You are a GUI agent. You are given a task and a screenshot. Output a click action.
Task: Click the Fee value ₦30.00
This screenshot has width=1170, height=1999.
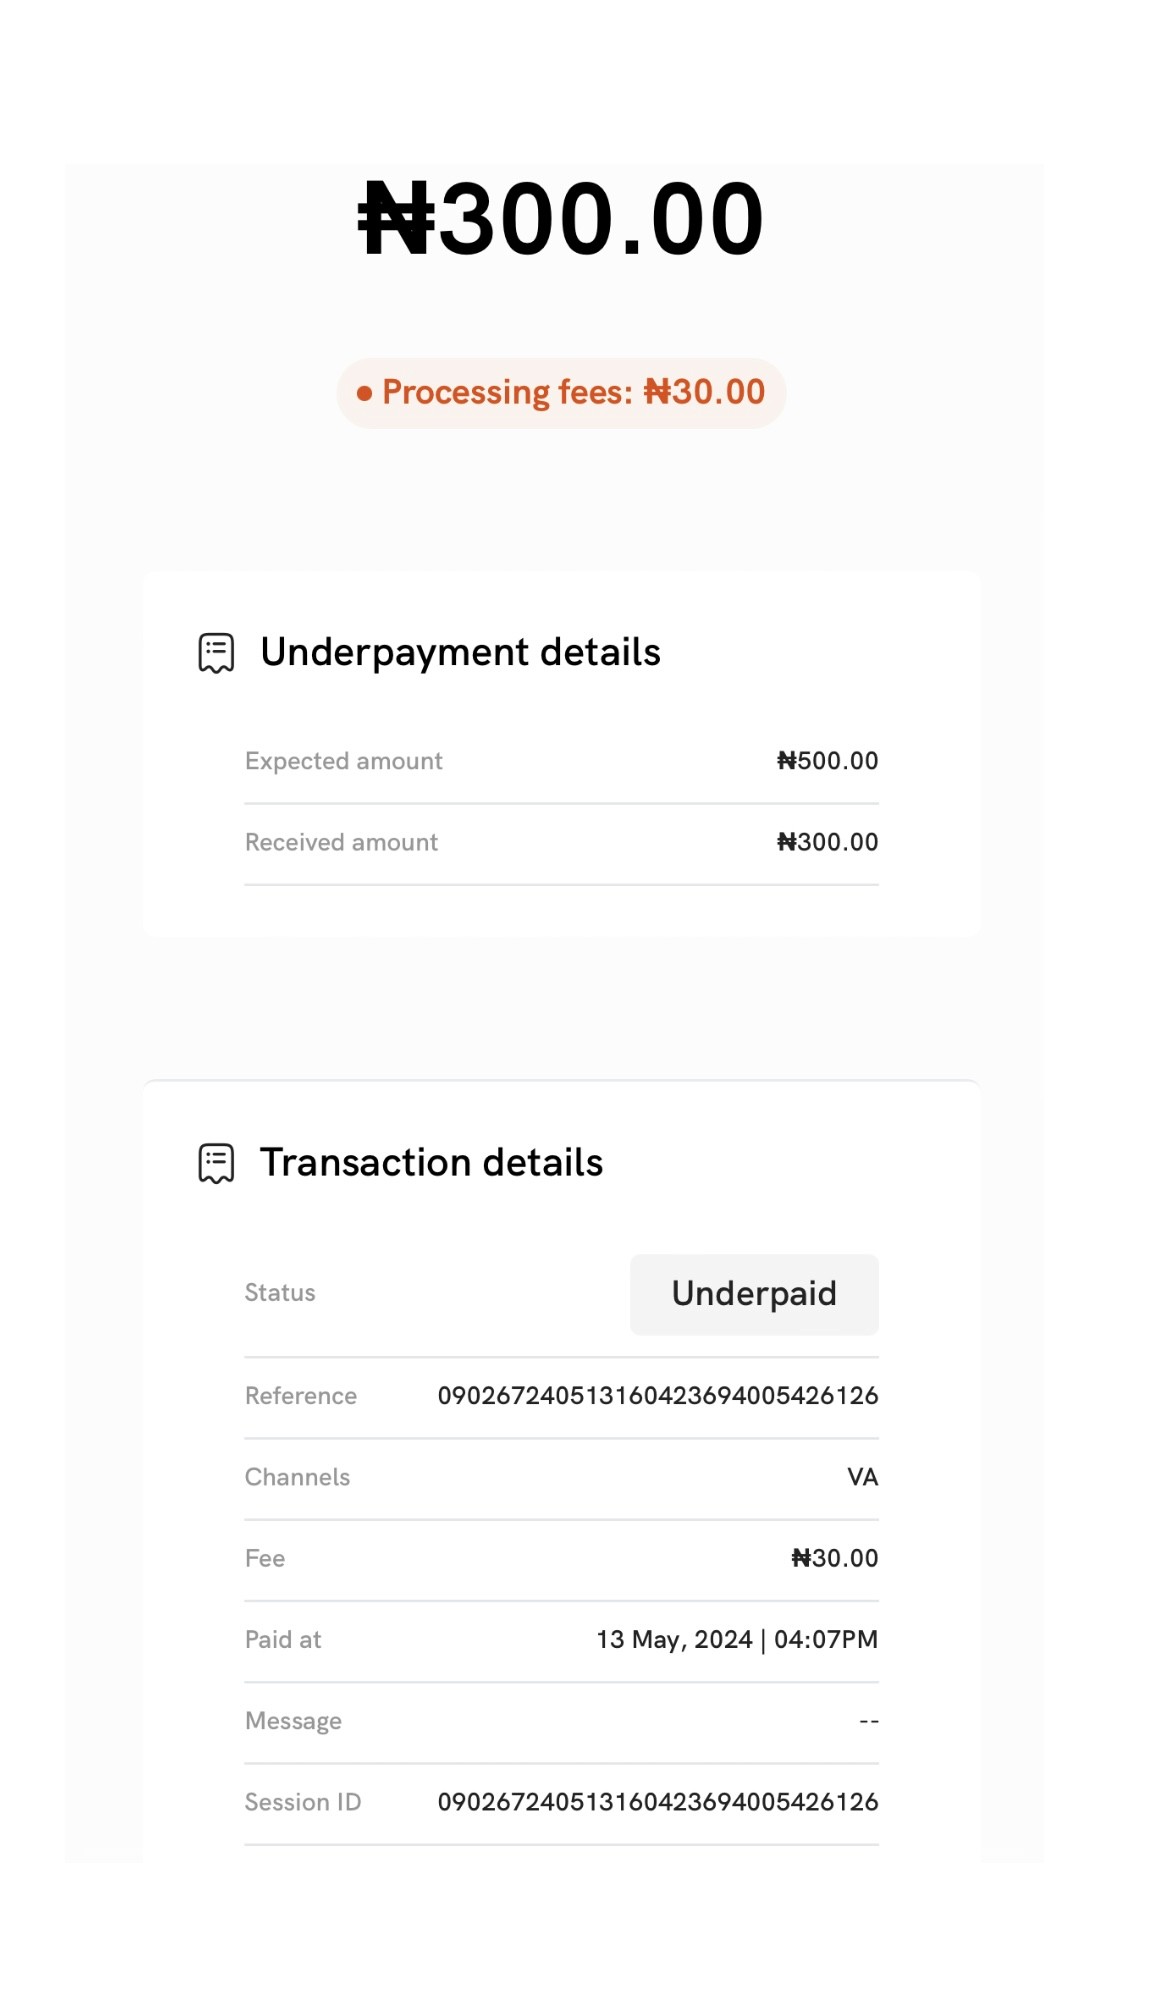pos(834,1558)
